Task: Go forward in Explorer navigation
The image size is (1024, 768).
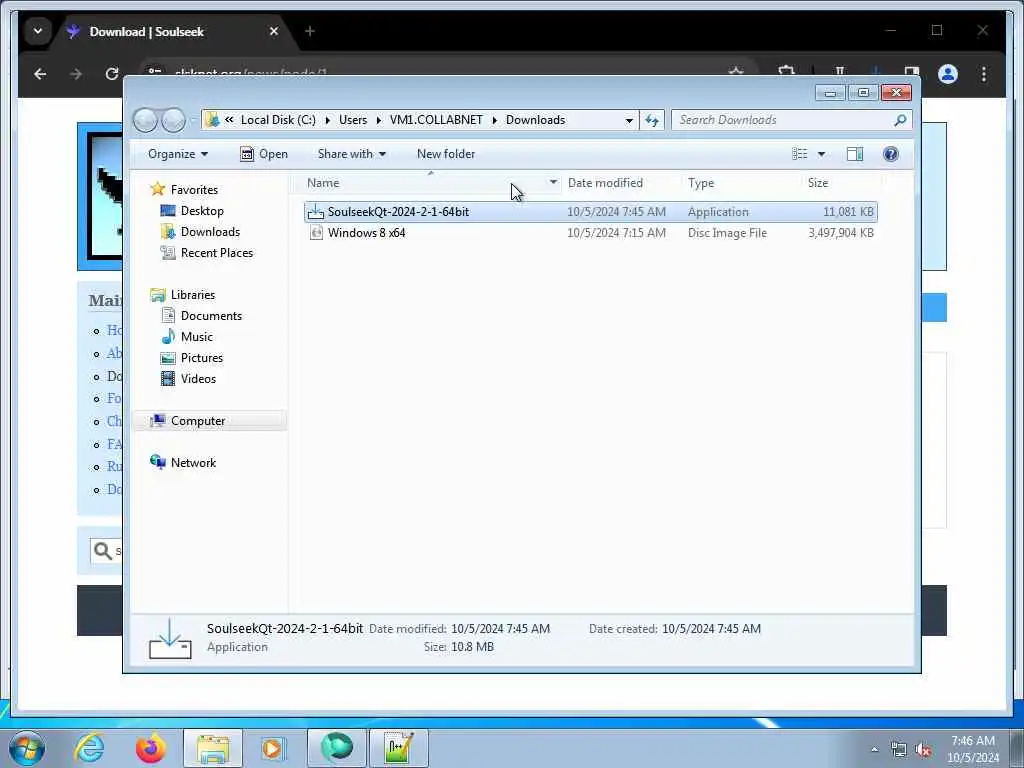Action: [x=173, y=120]
